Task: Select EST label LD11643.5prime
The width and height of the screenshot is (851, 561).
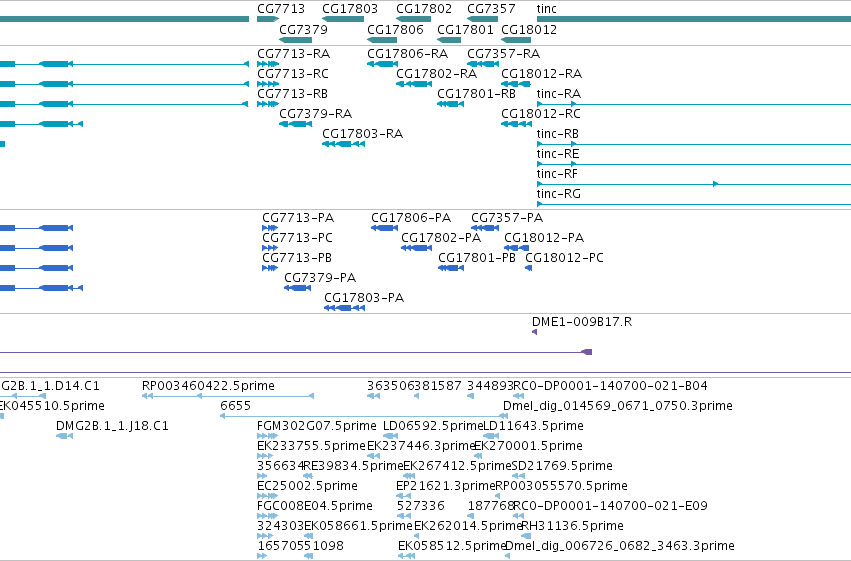Action: click(x=534, y=426)
